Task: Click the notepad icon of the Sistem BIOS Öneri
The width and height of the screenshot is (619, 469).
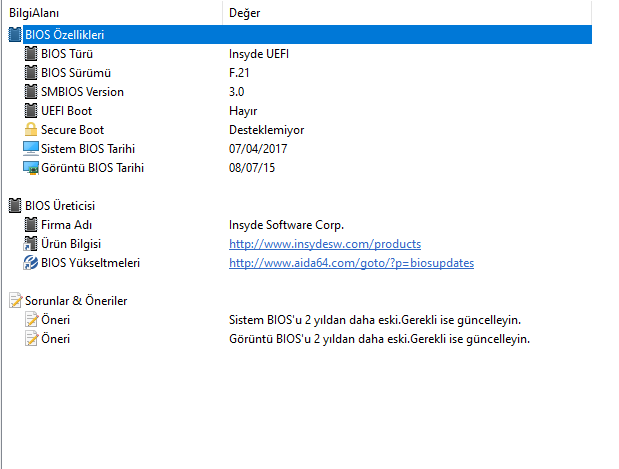Action: [x=32, y=319]
